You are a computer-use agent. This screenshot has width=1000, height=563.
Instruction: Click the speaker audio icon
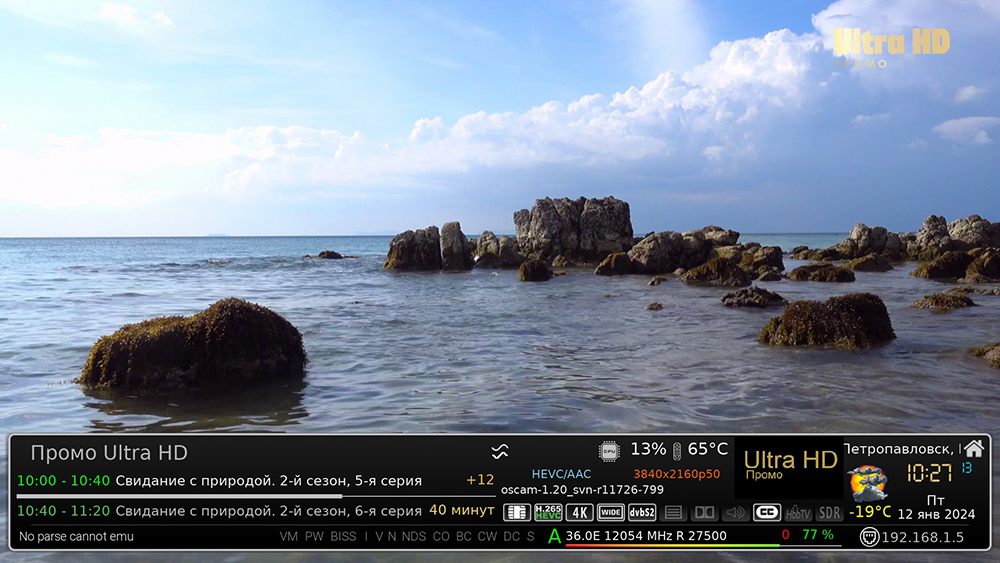coord(735,513)
